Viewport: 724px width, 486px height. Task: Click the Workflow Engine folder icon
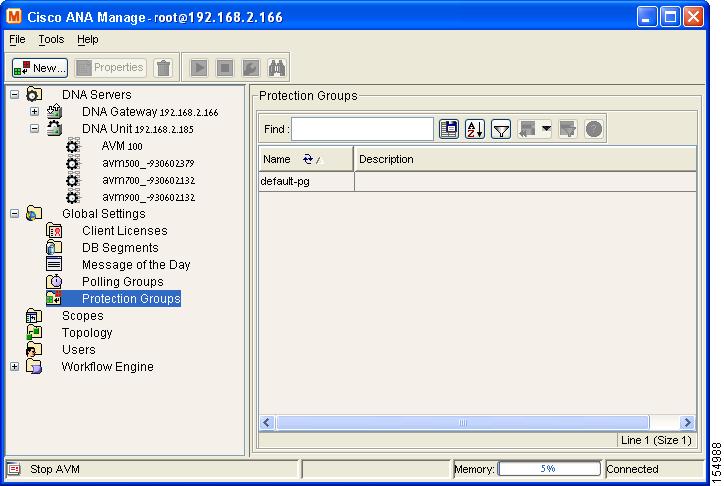pos(34,366)
